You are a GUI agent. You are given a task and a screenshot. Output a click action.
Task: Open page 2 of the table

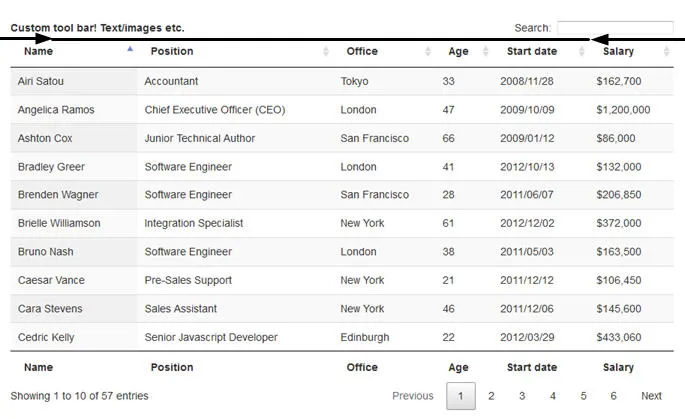pos(491,396)
